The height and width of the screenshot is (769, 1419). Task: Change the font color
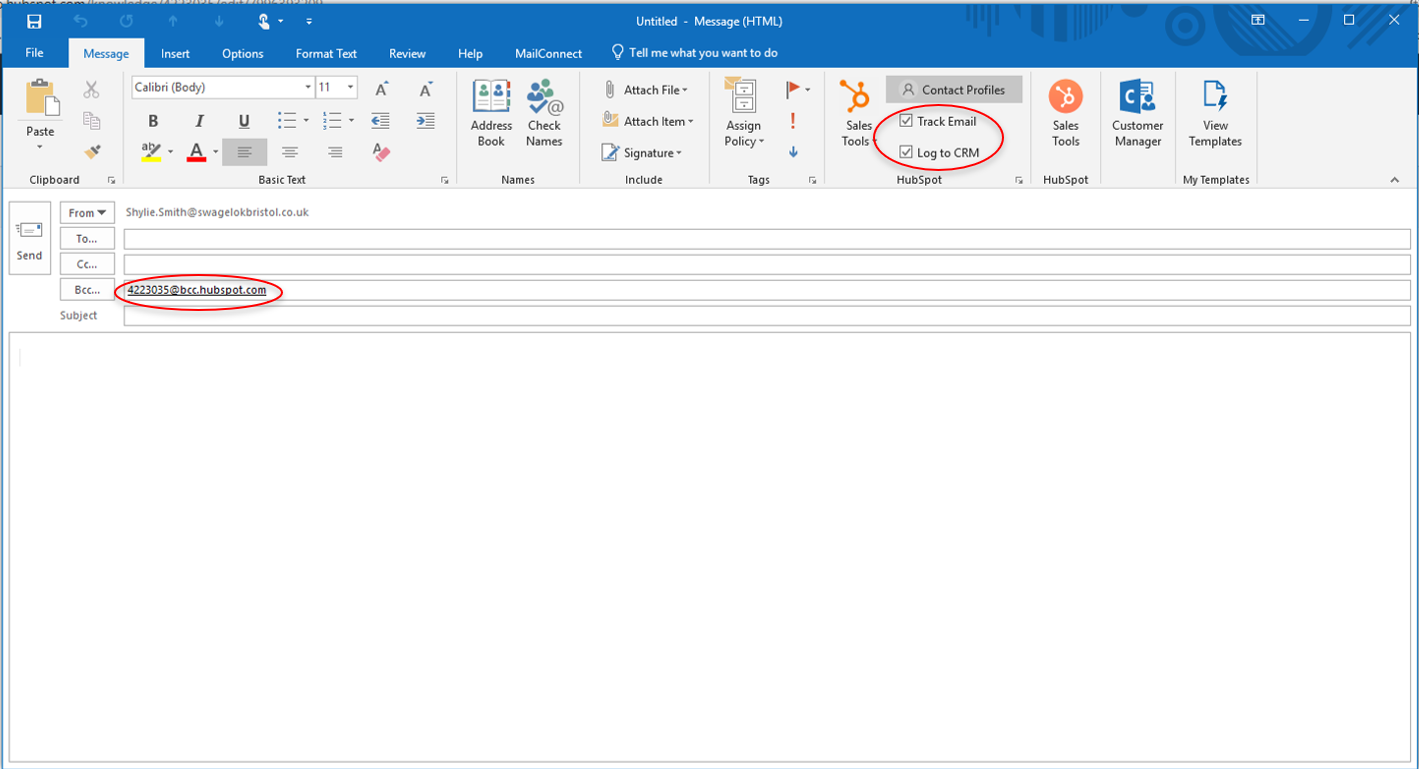[196, 152]
